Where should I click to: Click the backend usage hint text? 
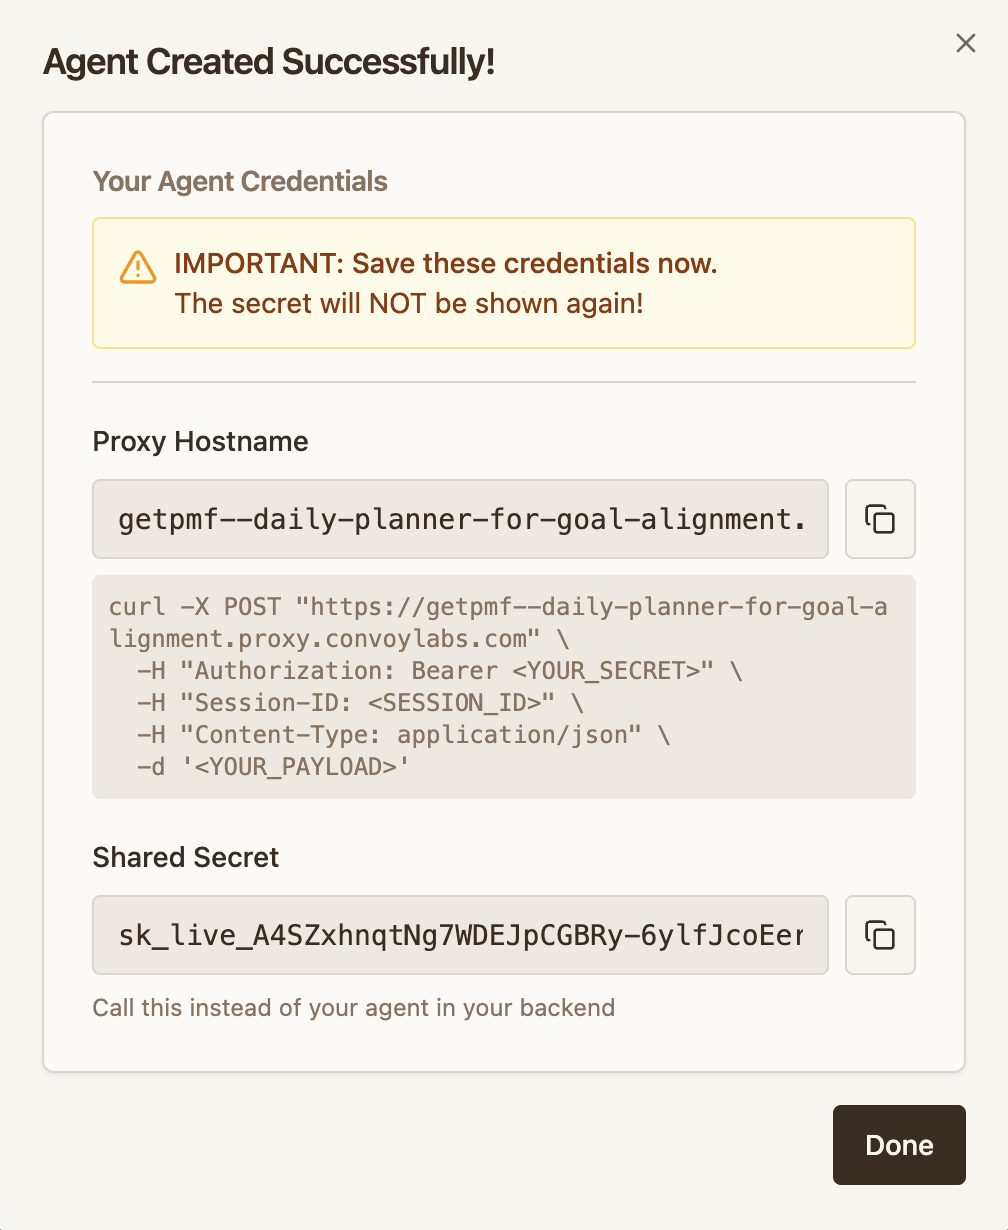(x=354, y=1007)
